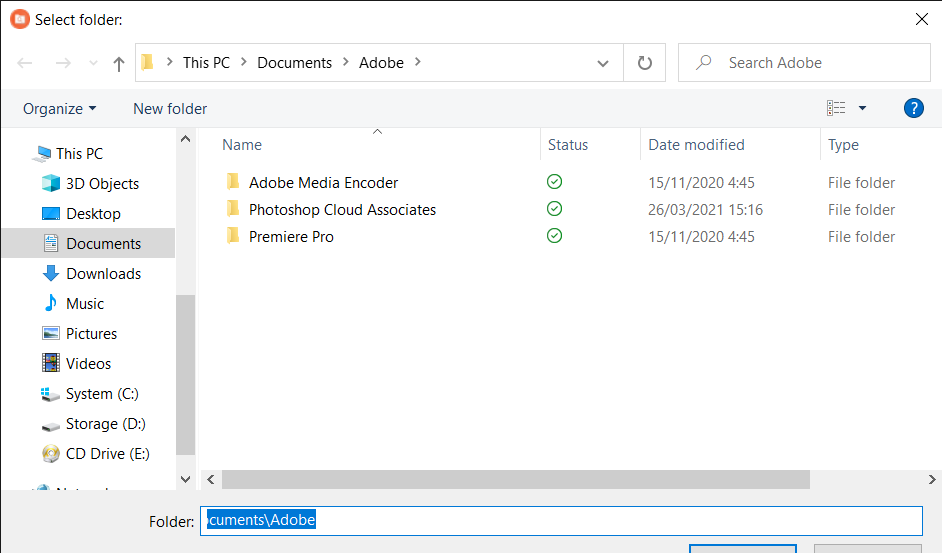Screen dimensions: 942x553
Task: Open the Organize menu
Action: pyautogui.click(x=59, y=109)
